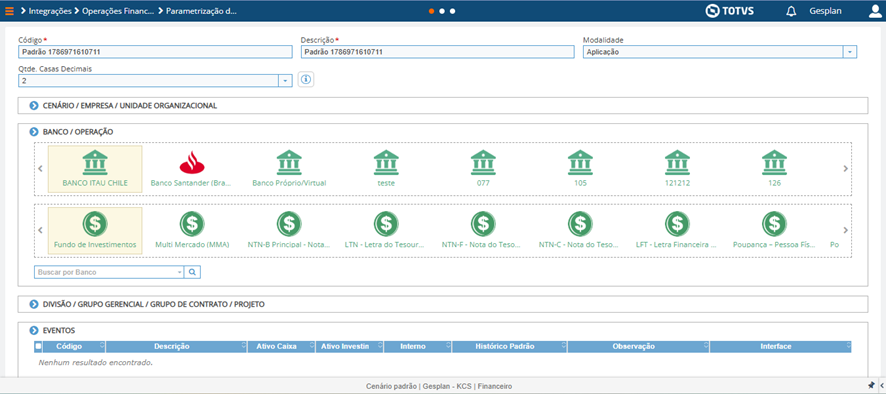Open Qtde. Casas Decimais dropdown
The height and width of the screenshot is (394, 886).
tap(285, 81)
